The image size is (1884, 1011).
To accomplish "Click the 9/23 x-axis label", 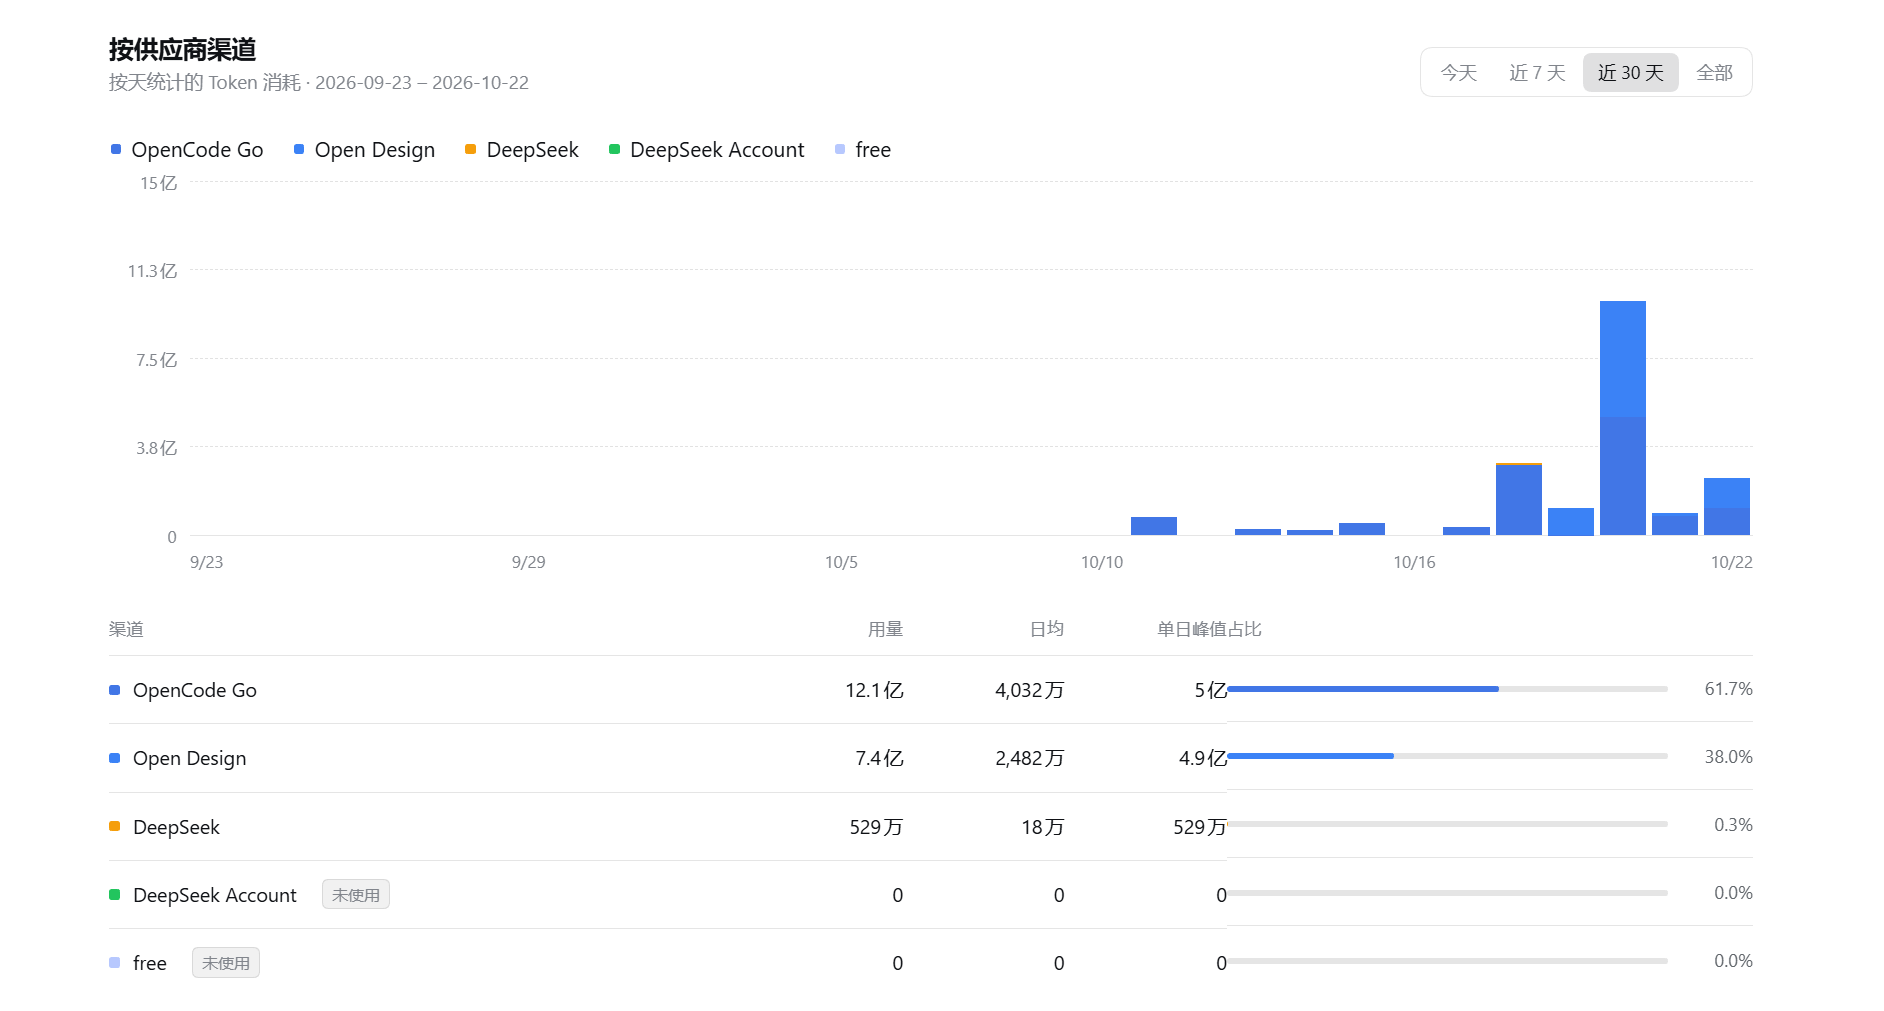I will coord(206,562).
